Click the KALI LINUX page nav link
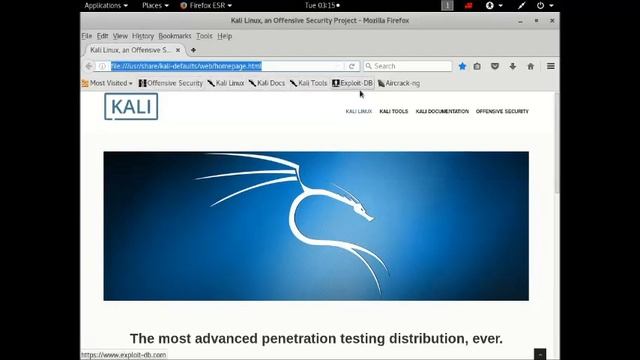The height and width of the screenshot is (360, 640). (359, 111)
